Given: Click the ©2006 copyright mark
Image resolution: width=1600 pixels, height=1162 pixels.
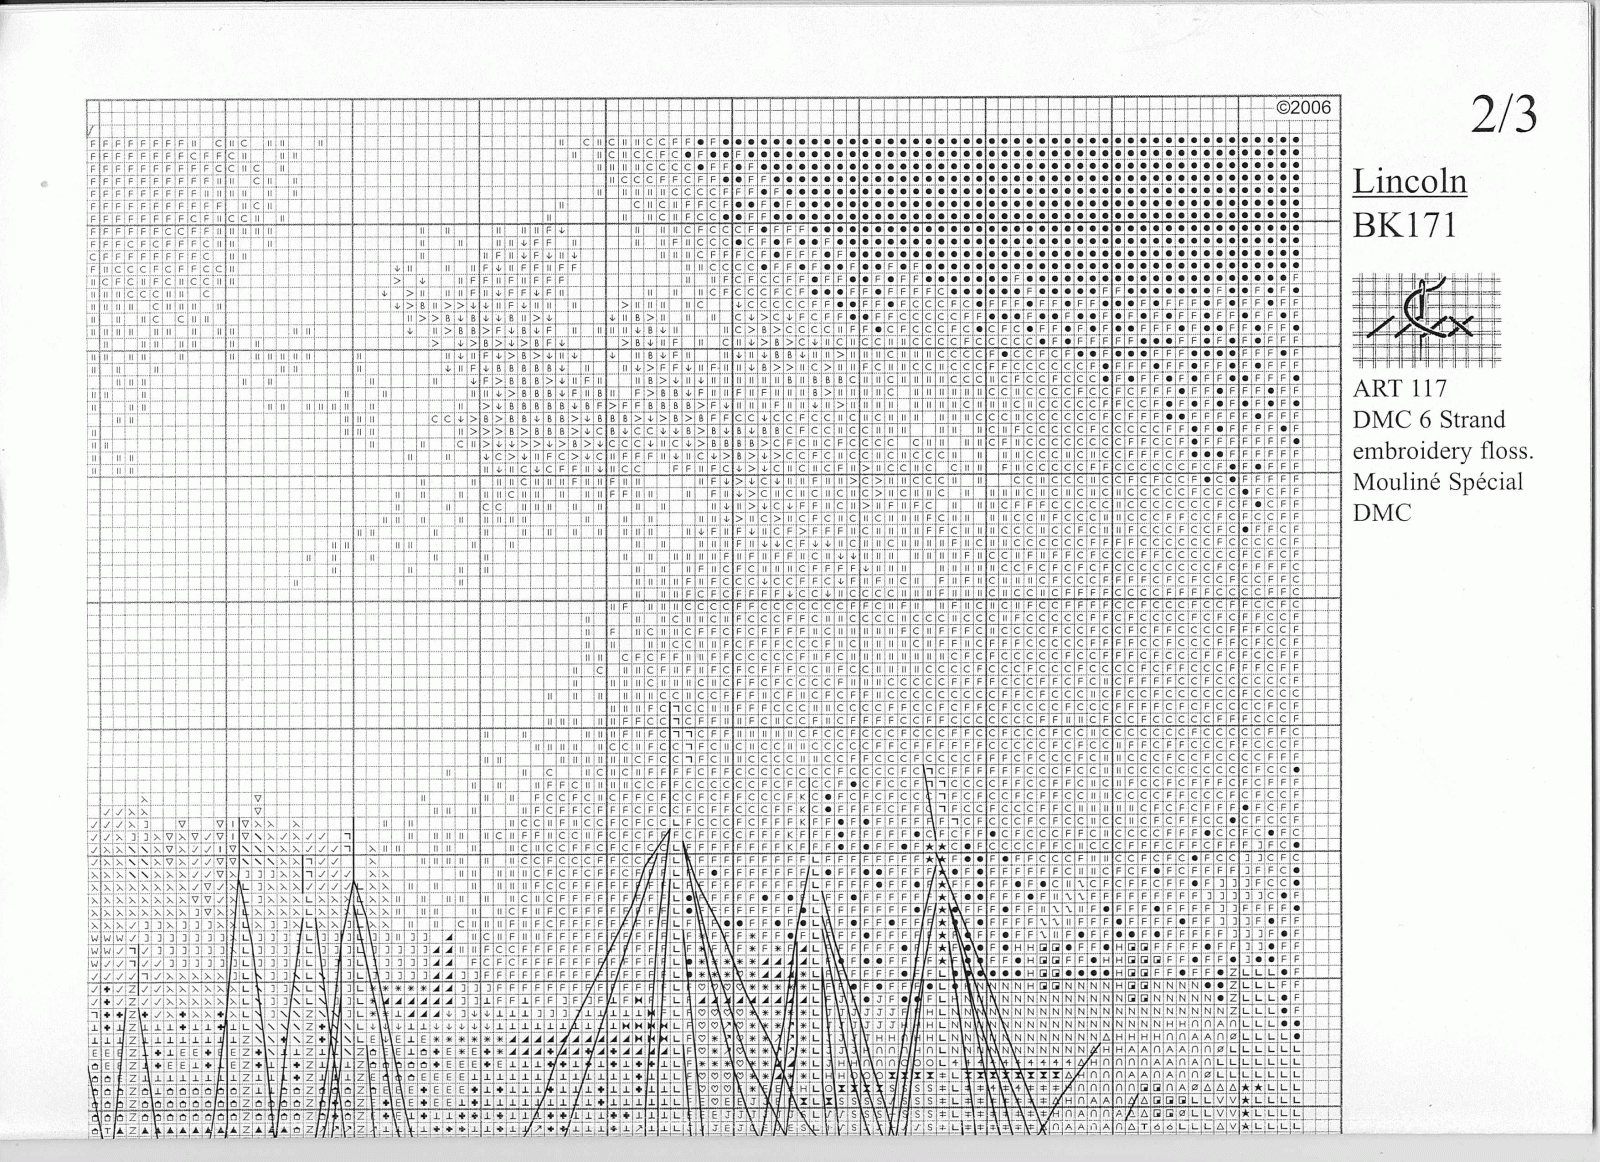Looking at the screenshot, I should (x=1304, y=108).
